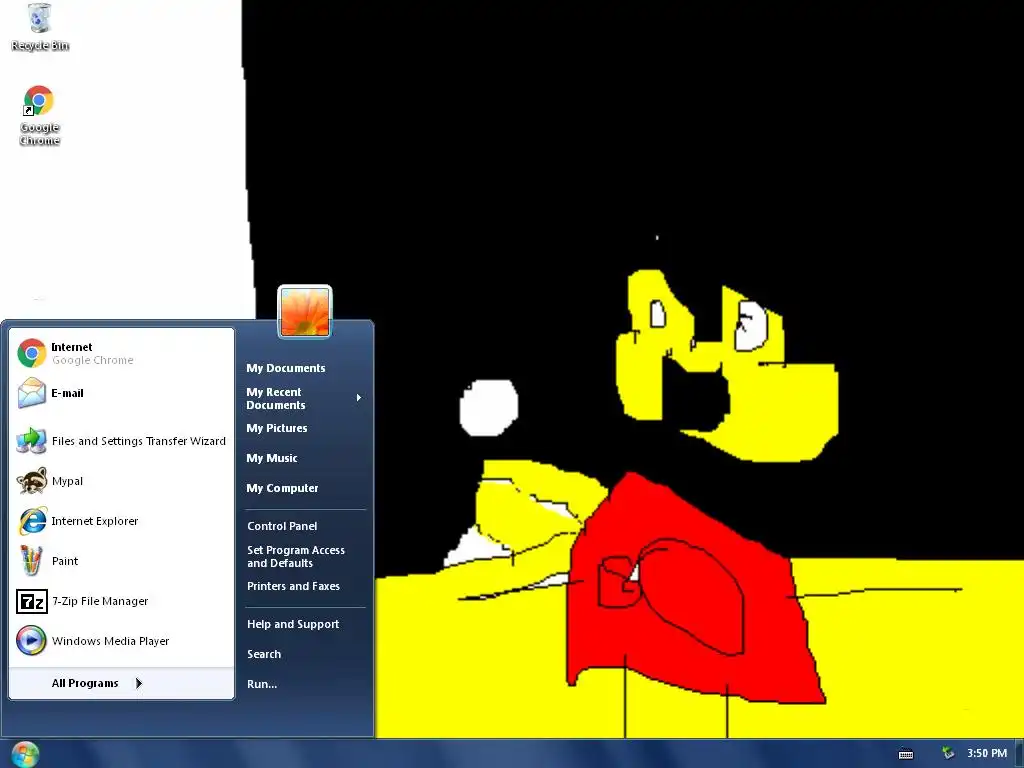Viewport: 1024px width, 768px height.
Task: Click the Start orb button
Action: click(x=25, y=754)
